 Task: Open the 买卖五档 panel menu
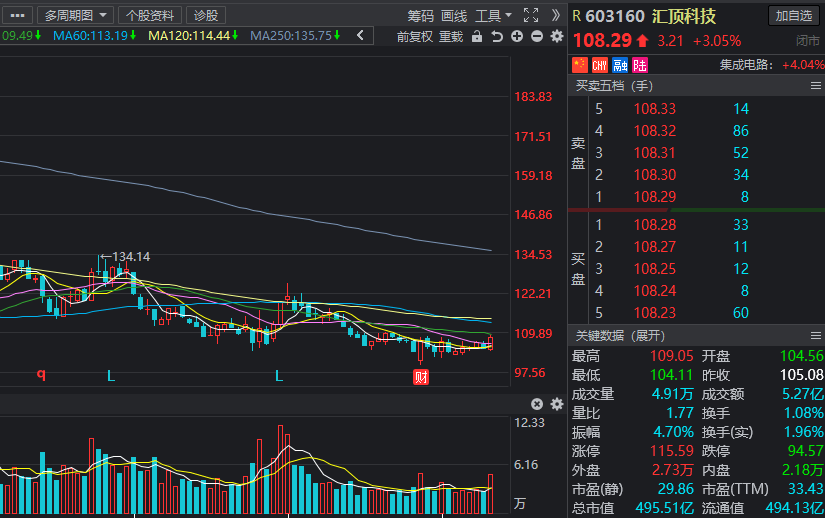pyautogui.click(x=816, y=86)
